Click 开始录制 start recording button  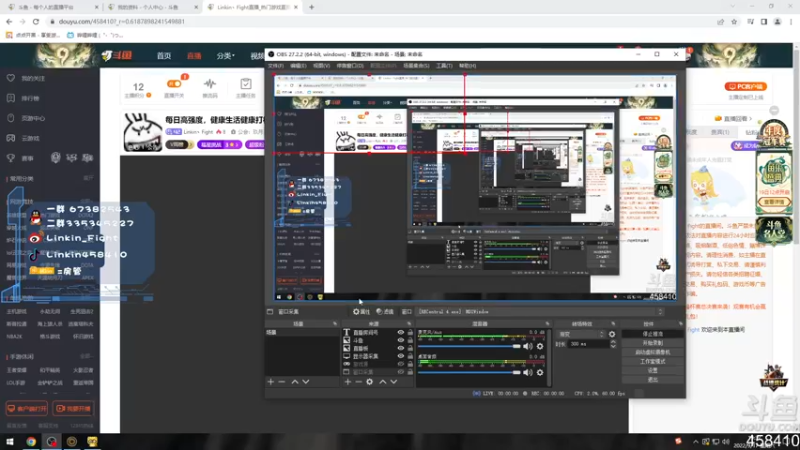pyautogui.click(x=653, y=343)
